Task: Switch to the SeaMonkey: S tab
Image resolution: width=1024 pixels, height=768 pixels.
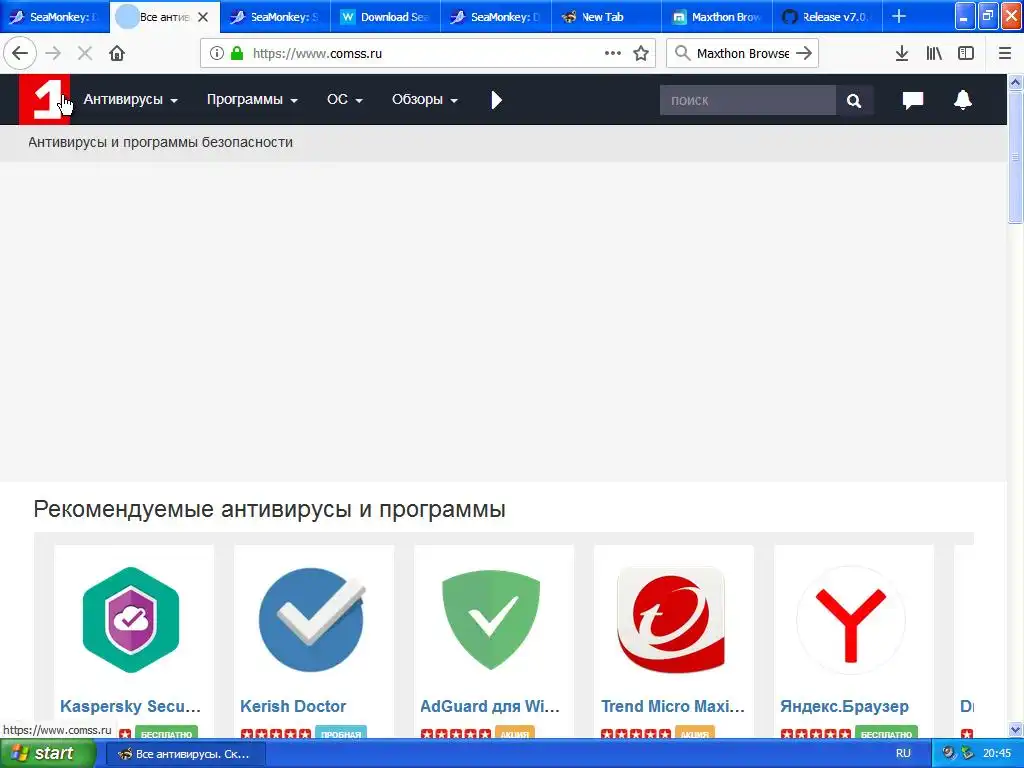Action: (275, 17)
